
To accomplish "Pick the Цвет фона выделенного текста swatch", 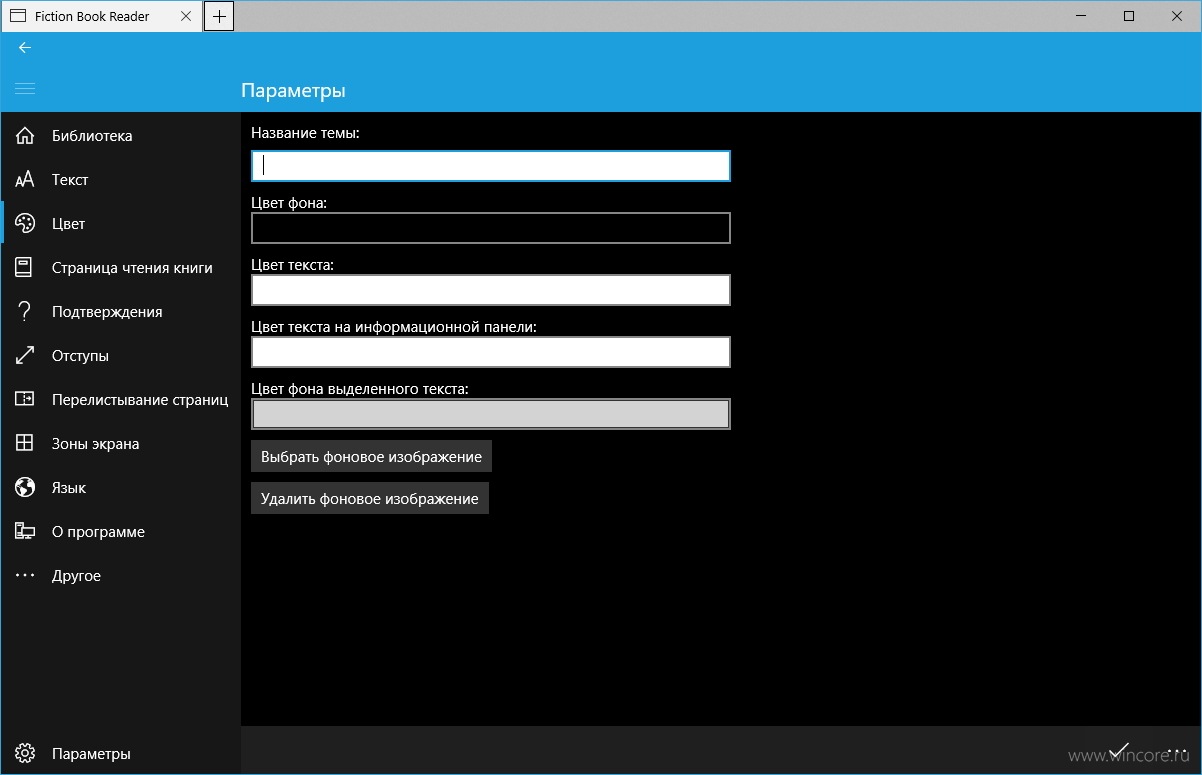I will point(491,414).
